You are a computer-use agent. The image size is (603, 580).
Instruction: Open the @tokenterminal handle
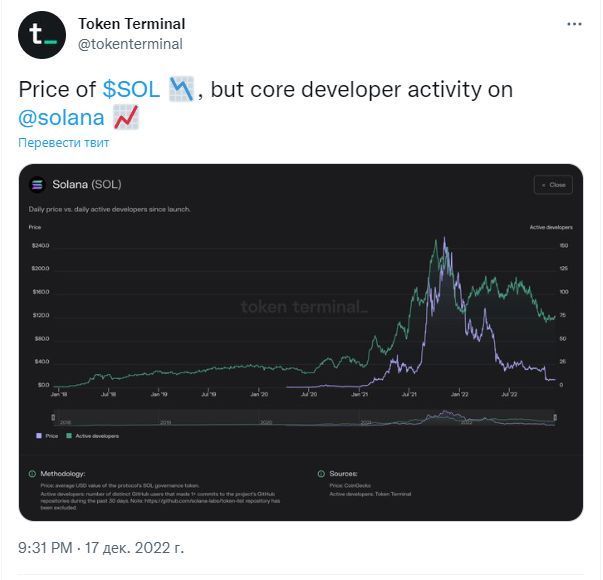pyautogui.click(x=130, y=44)
